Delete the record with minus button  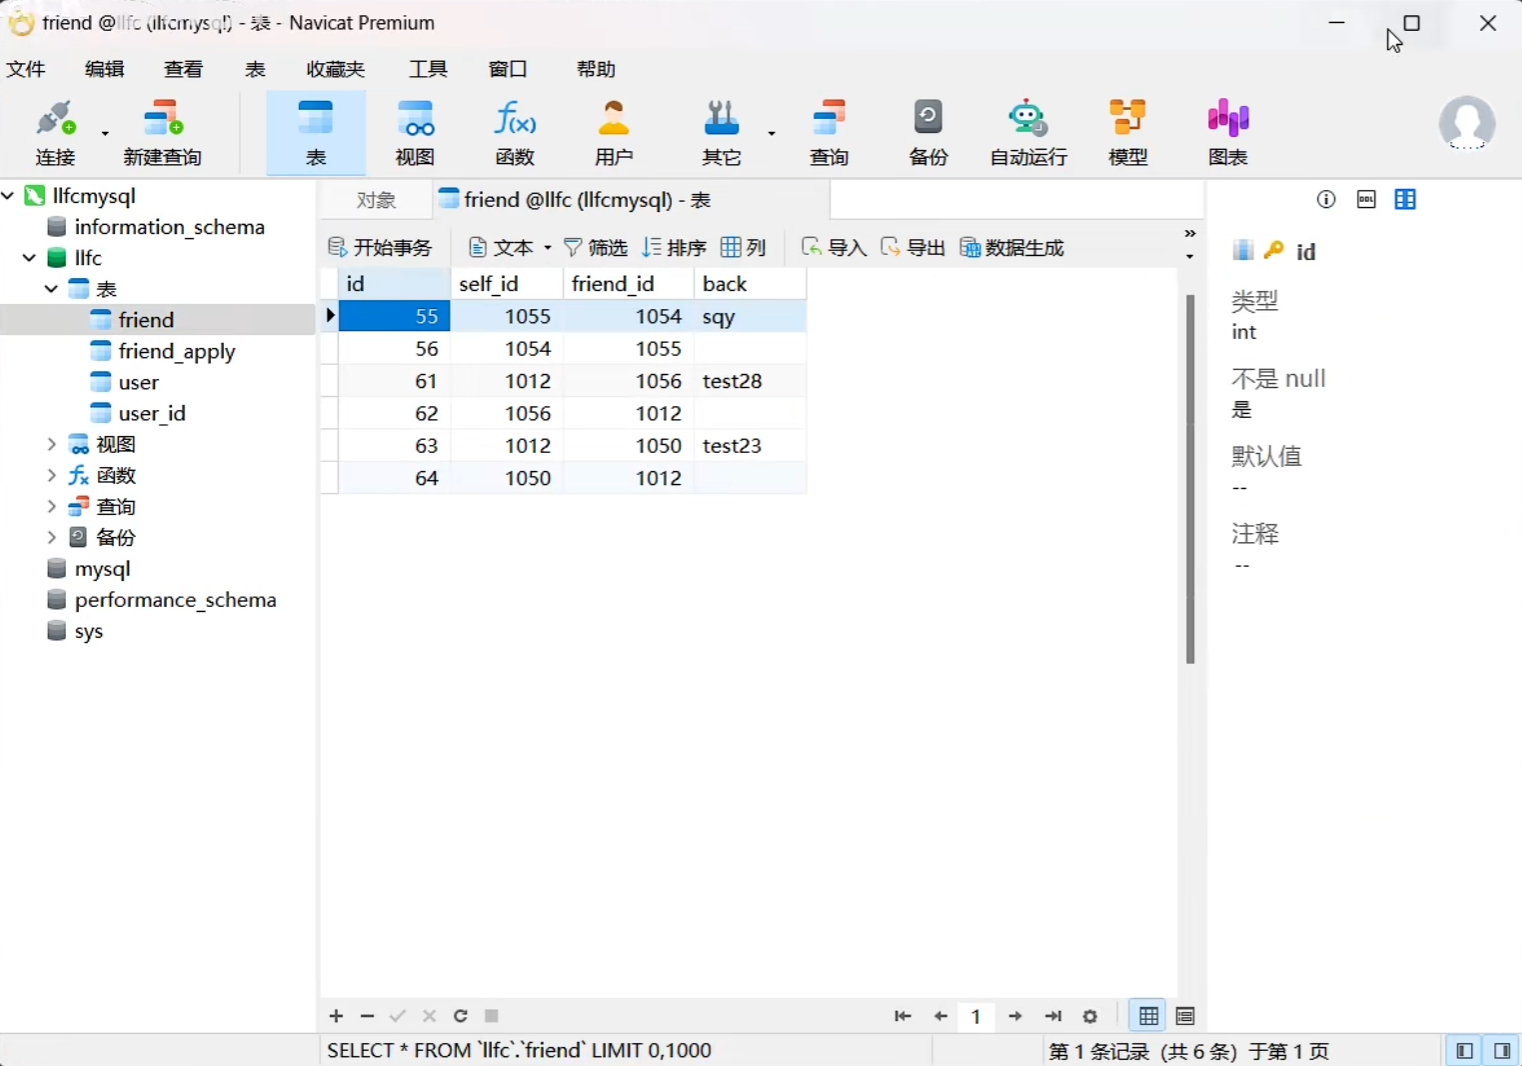pos(367,1016)
